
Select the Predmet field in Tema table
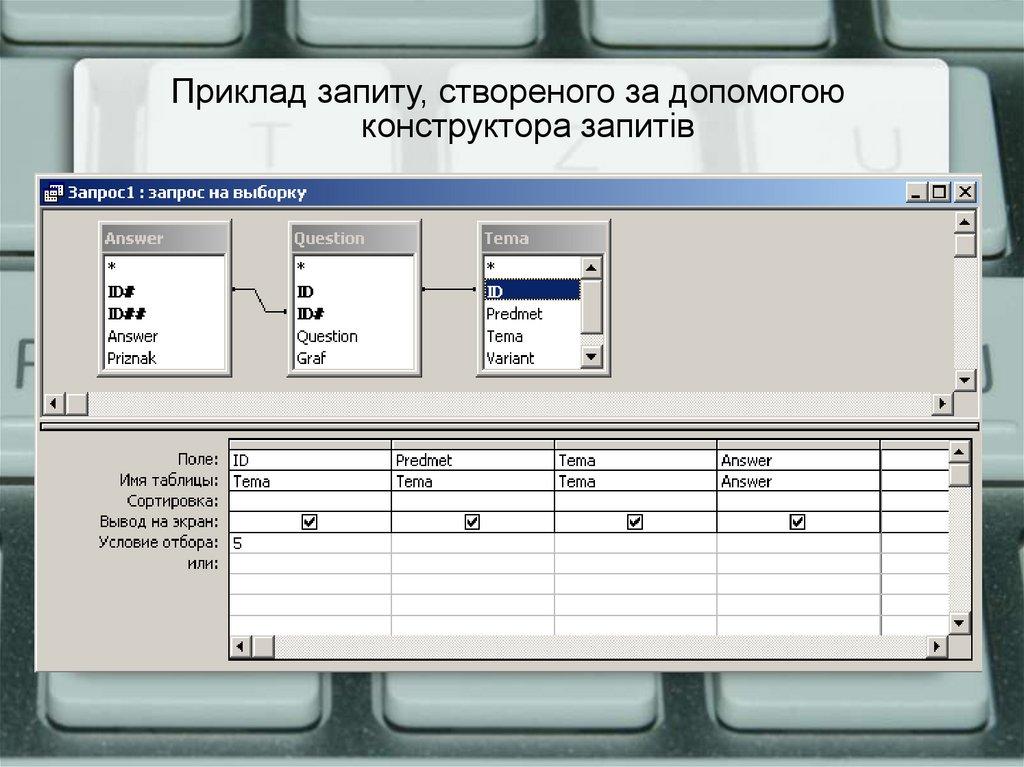(x=515, y=313)
